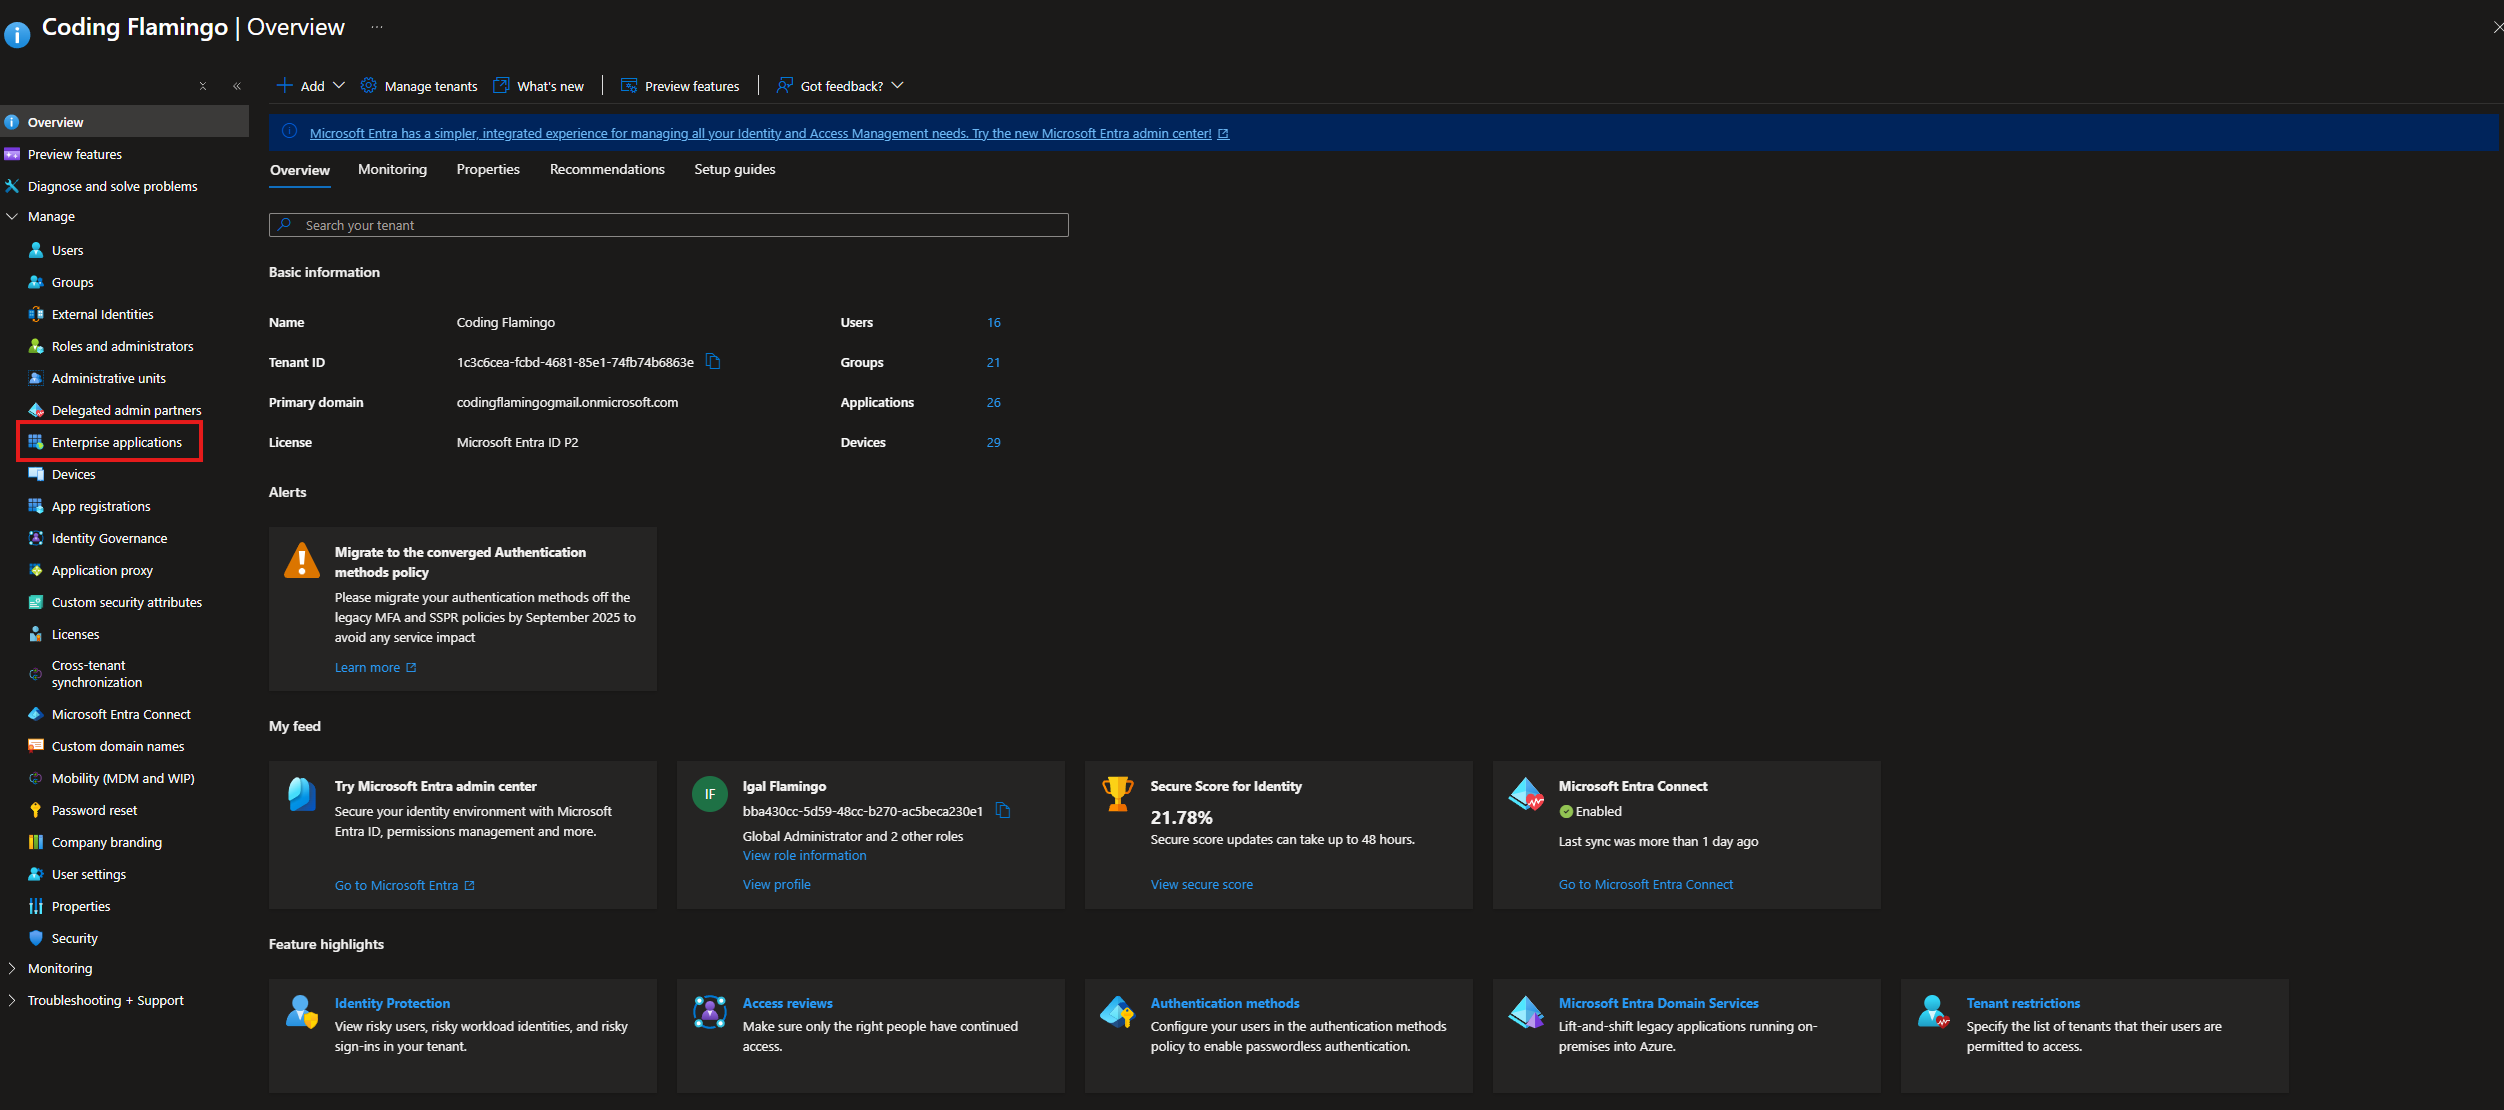The width and height of the screenshot is (2504, 1110).
Task: Click Learn more in the alert
Action: click(x=375, y=667)
